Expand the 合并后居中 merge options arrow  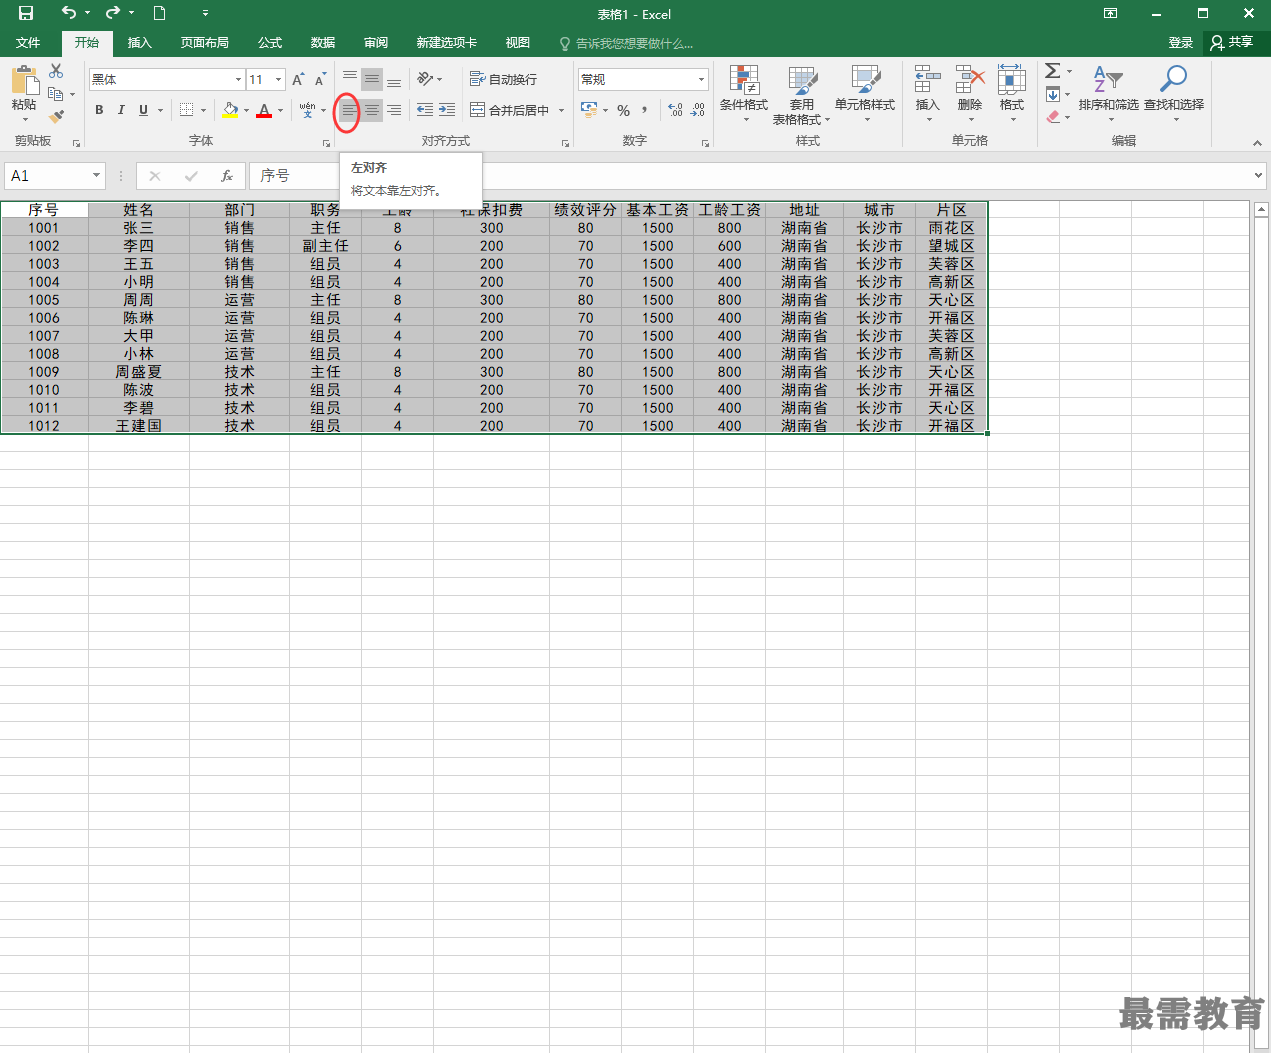coord(561,110)
